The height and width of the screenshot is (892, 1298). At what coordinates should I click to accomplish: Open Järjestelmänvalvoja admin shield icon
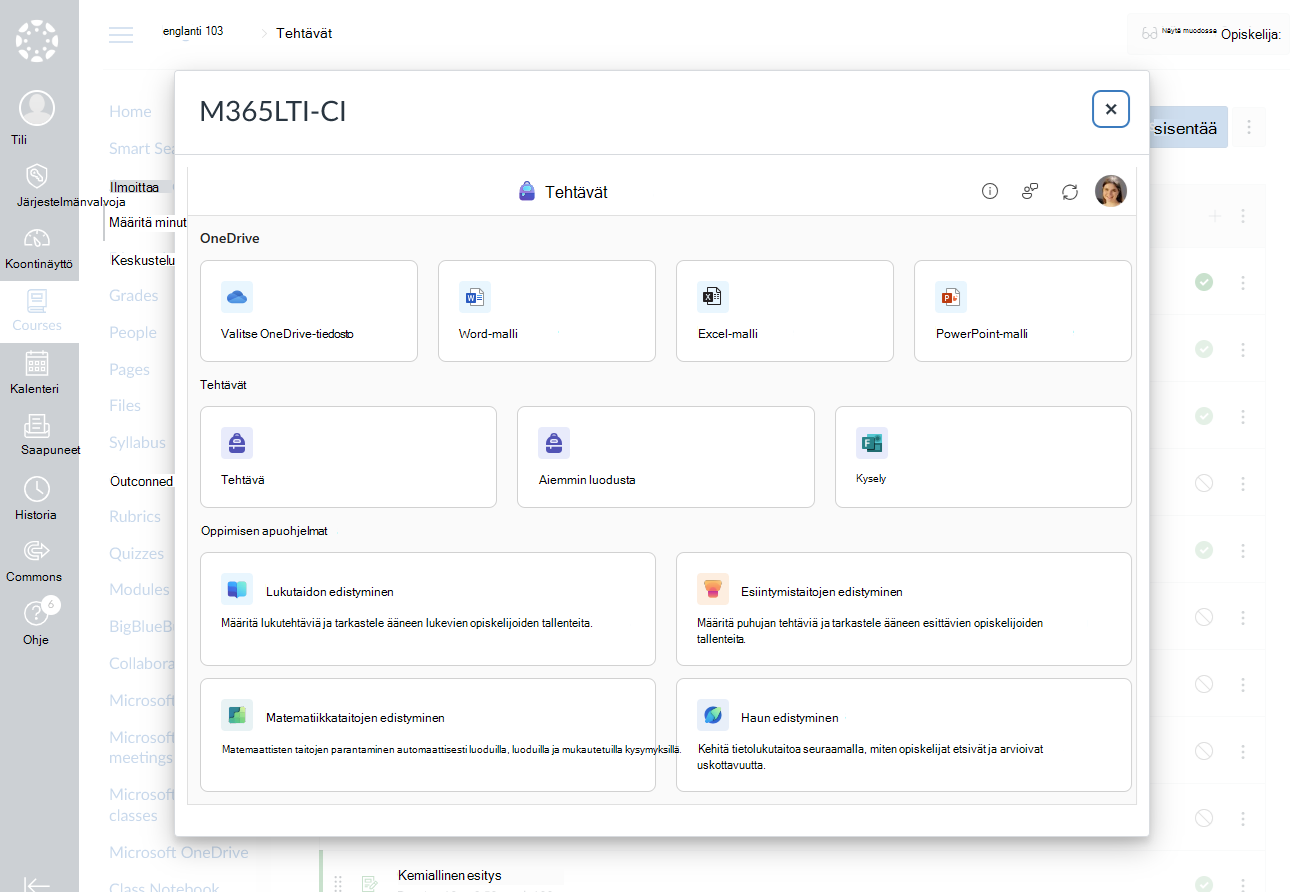tap(37, 177)
